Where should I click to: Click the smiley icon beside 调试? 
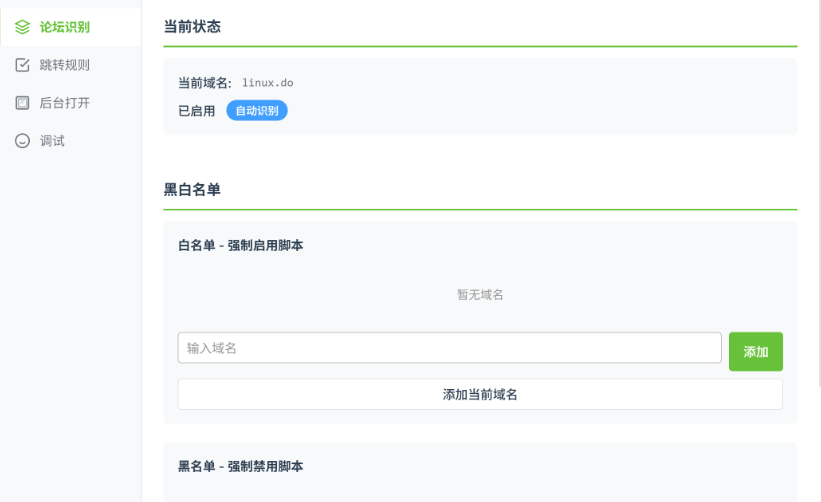pyautogui.click(x=22, y=141)
